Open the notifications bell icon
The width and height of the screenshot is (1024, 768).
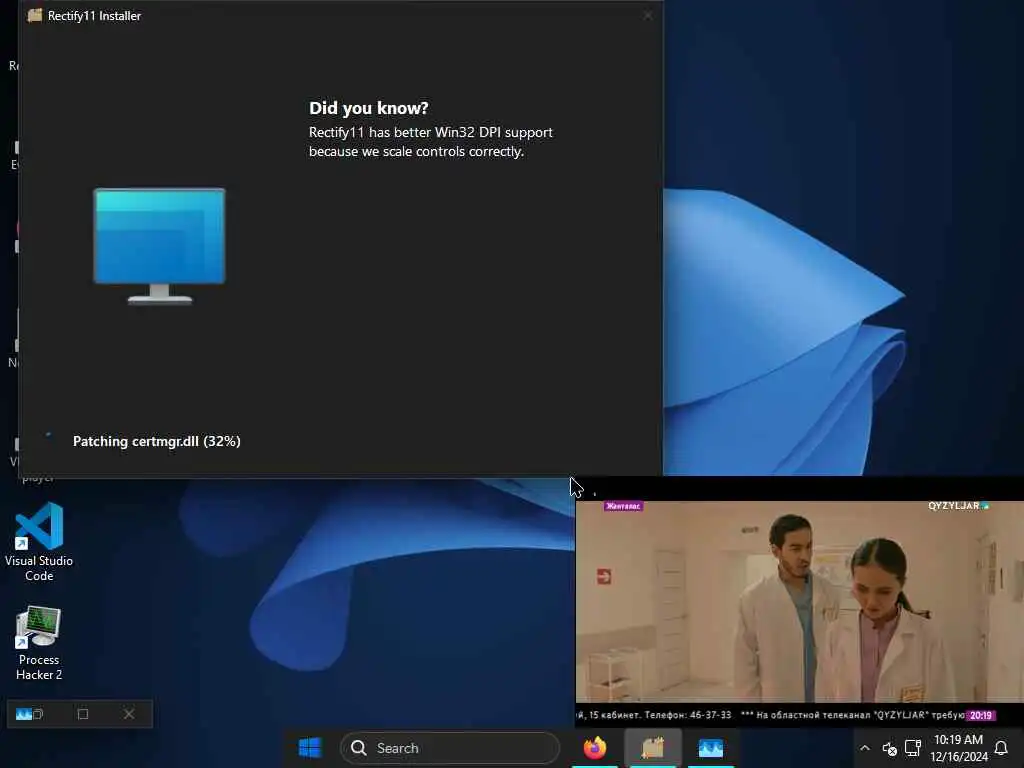pyautogui.click(x=1001, y=748)
